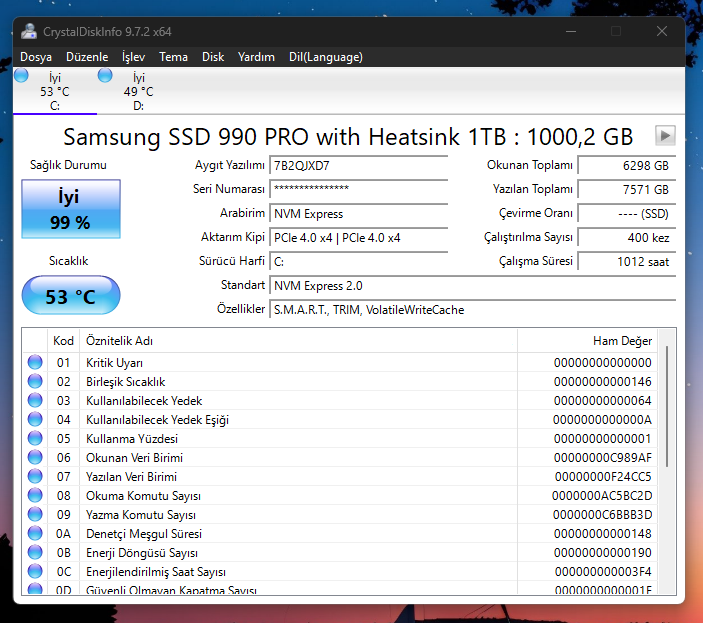Click the masked Seri Numarası field
703x623 pixels.
point(359,189)
